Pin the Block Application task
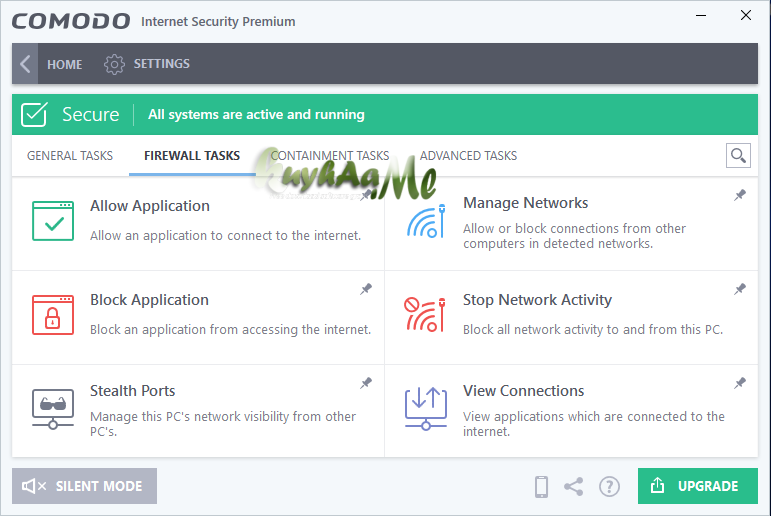 (366, 290)
